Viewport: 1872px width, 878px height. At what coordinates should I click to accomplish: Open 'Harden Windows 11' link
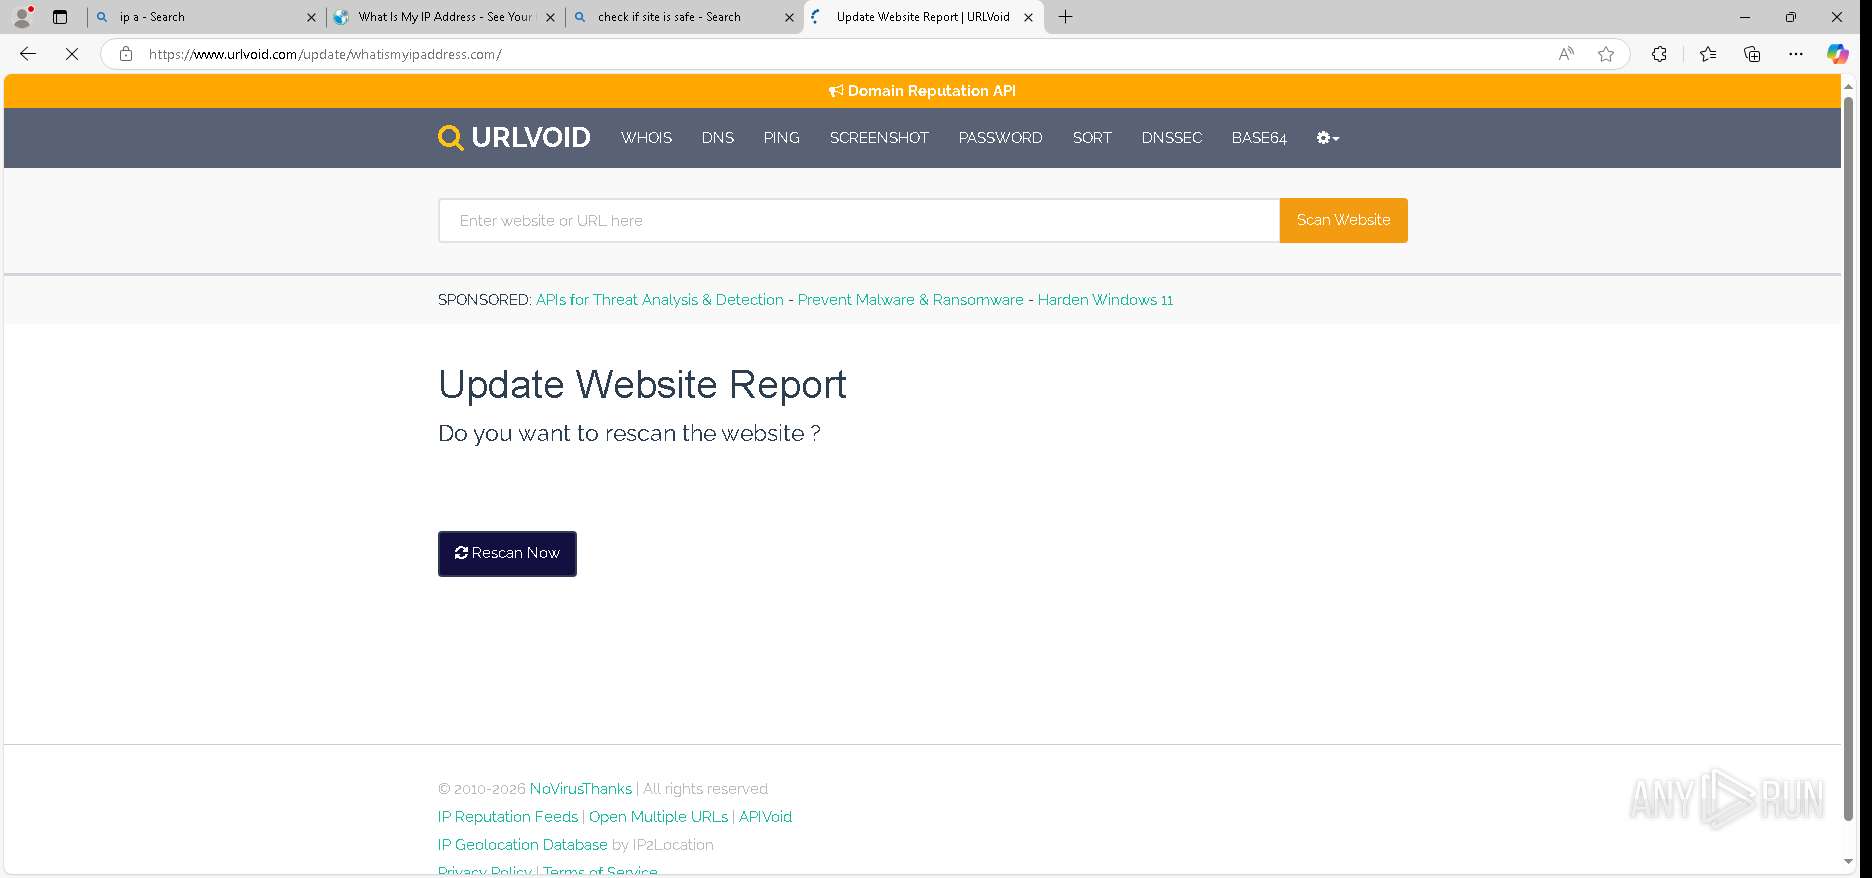tap(1105, 300)
